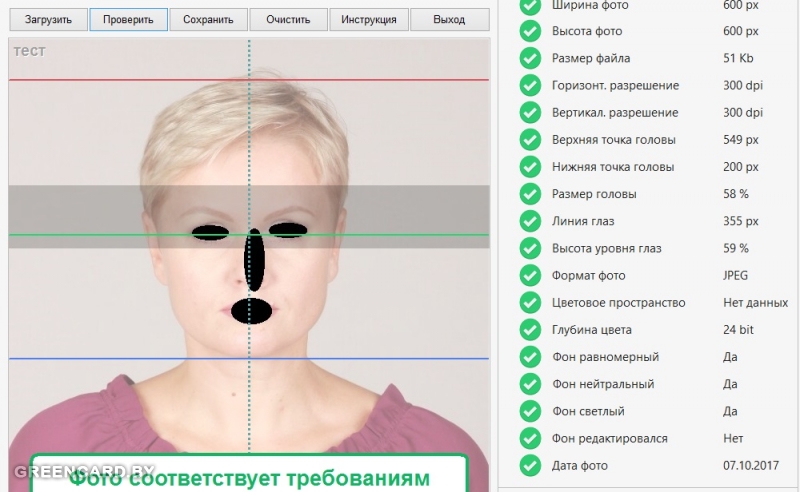
Task: Click green checkmark next to Размер головы
Action: tap(530, 194)
